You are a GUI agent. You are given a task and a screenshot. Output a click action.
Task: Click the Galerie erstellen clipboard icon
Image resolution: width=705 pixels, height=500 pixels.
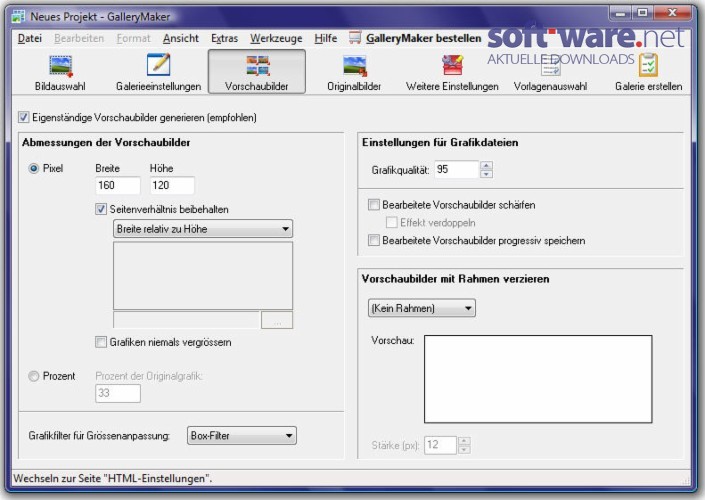[648, 65]
